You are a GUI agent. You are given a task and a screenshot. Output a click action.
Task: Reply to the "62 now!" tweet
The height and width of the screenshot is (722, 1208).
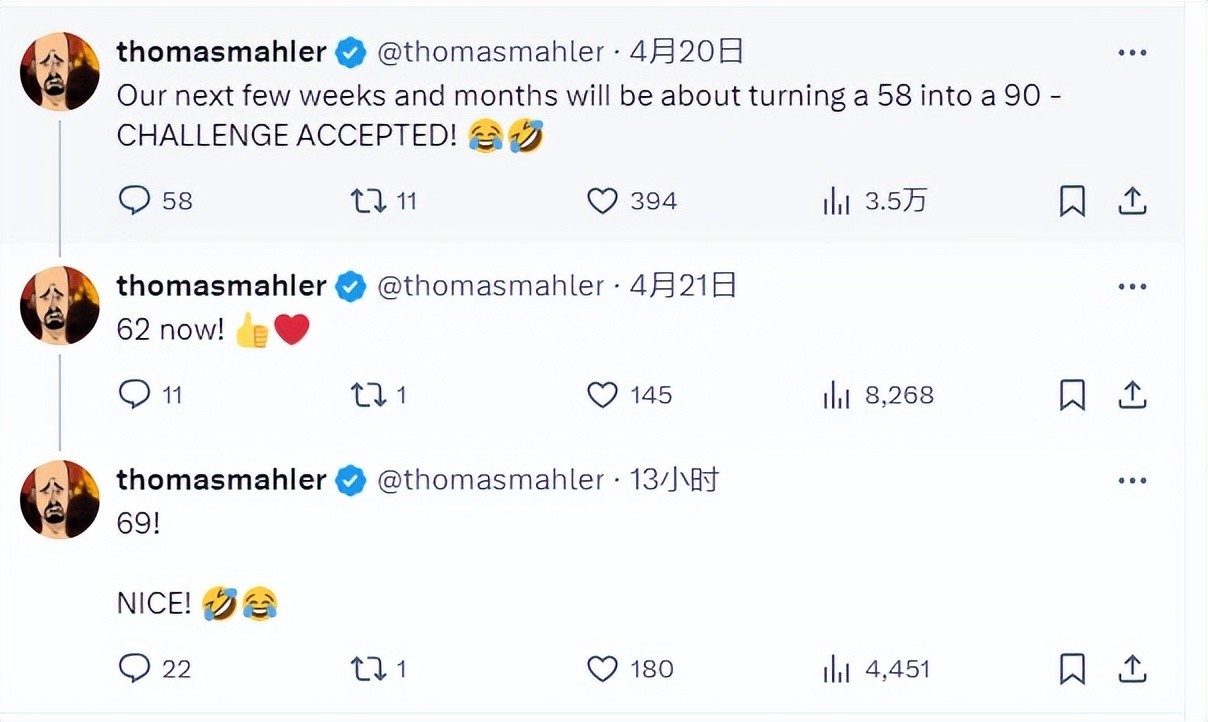[134, 396]
